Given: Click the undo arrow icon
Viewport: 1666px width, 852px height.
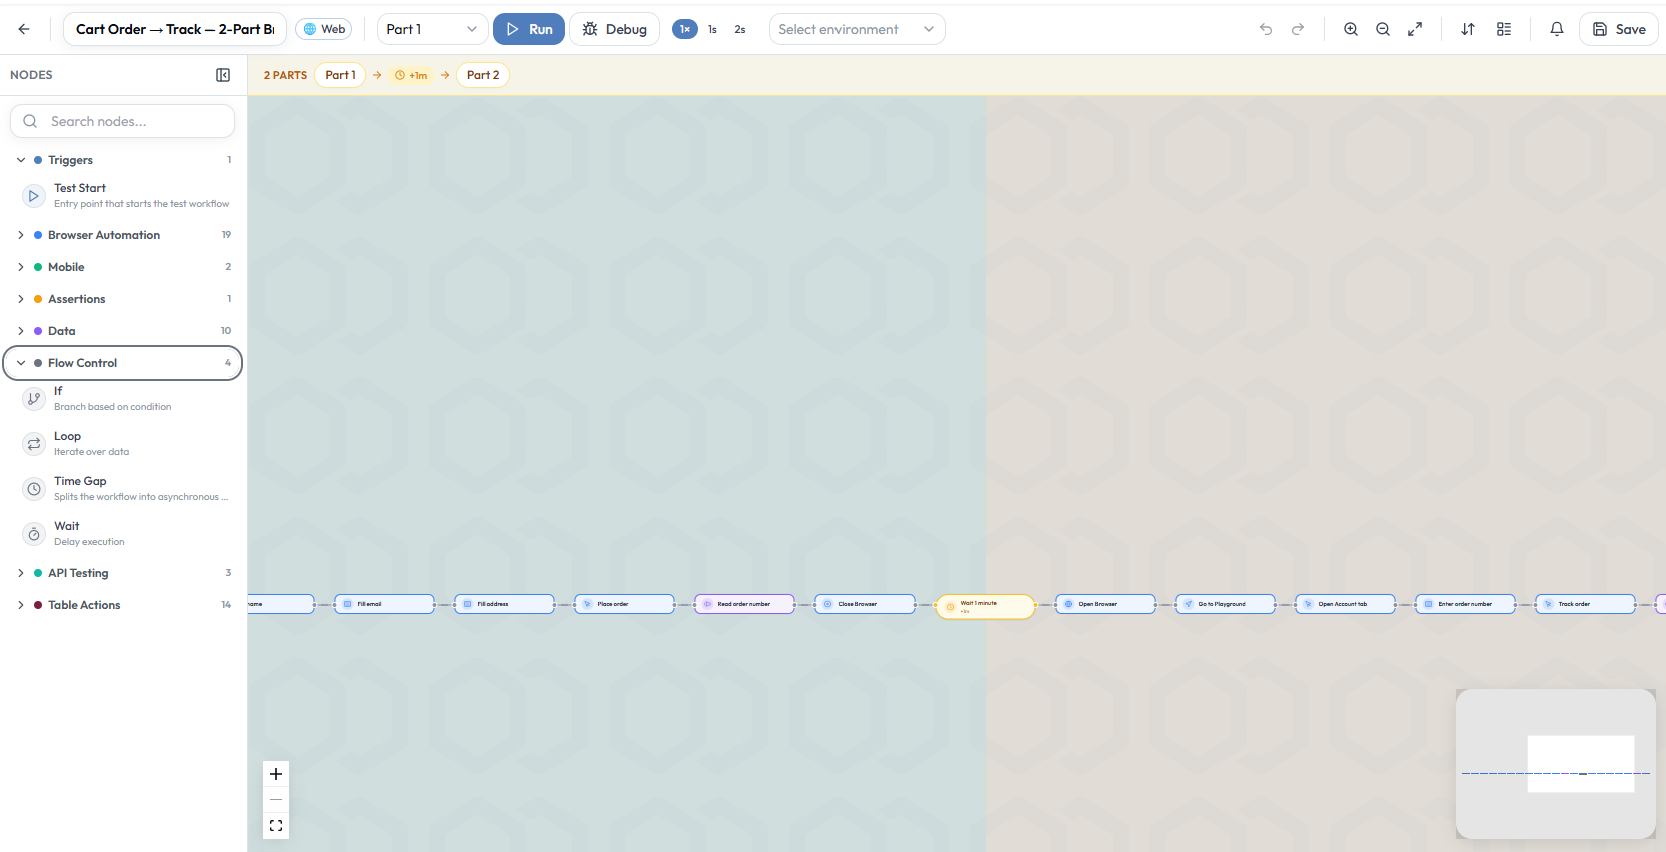Looking at the screenshot, I should click(1266, 29).
